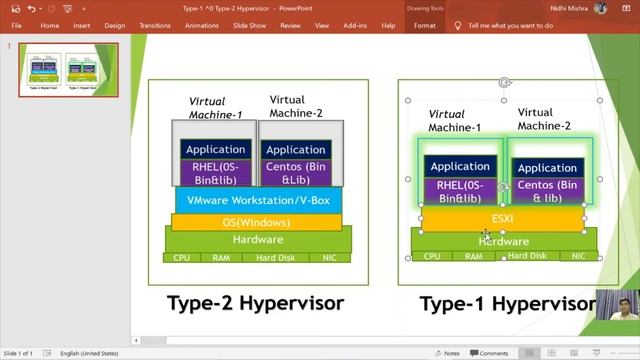The width and height of the screenshot is (640, 360).
Task: Click the 'Virtual Machine-2' label in Type-1 diagram
Action: pos(544,119)
